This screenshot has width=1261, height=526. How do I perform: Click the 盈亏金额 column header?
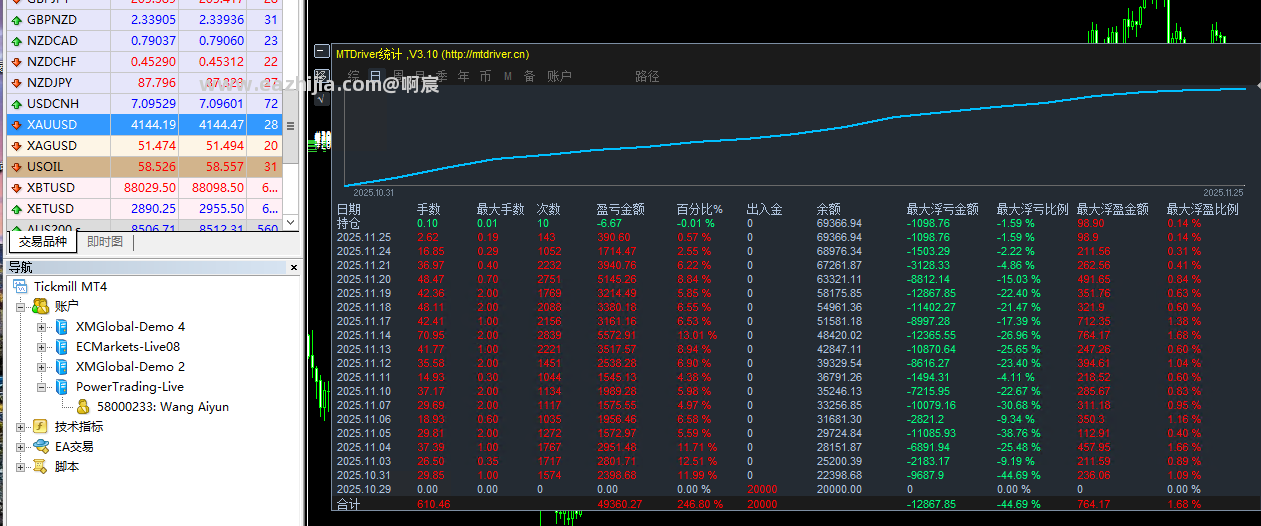point(620,210)
